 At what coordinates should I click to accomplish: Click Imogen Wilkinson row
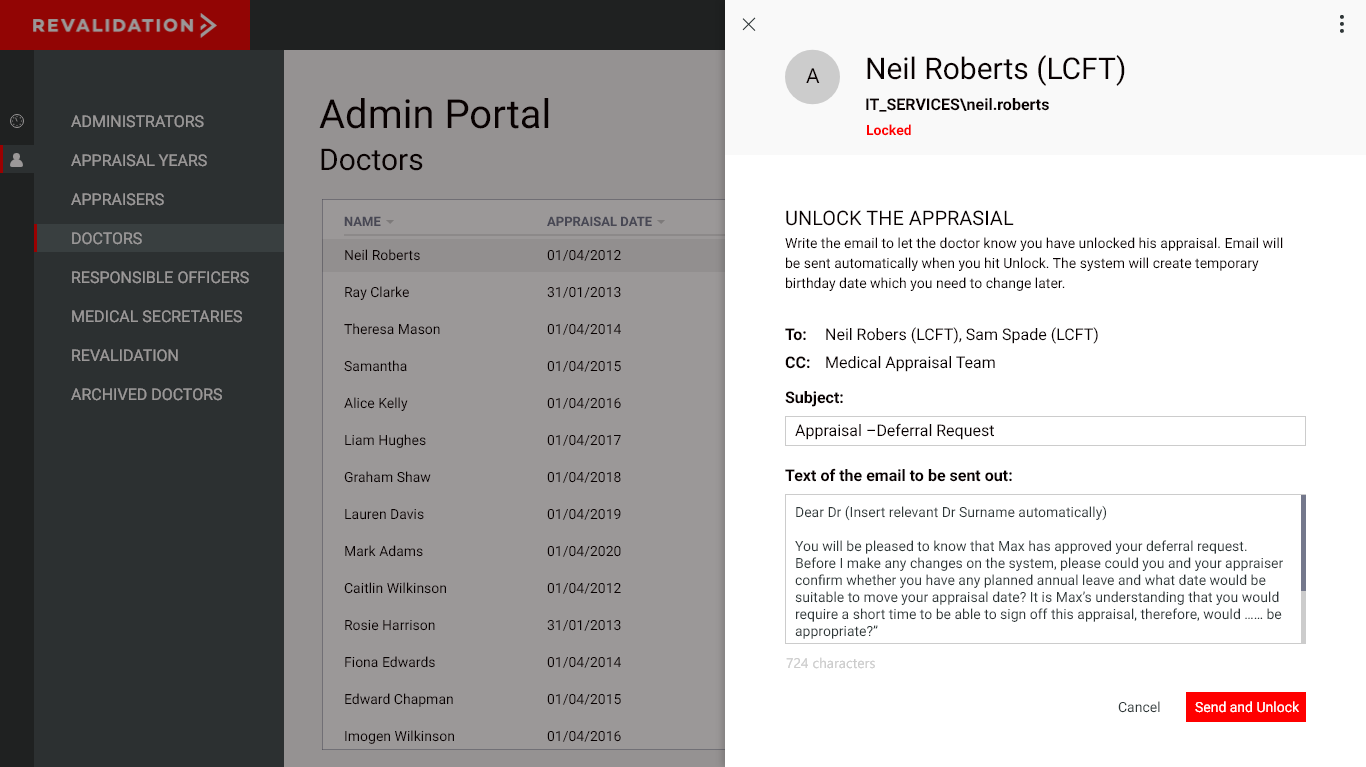click(524, 736)
